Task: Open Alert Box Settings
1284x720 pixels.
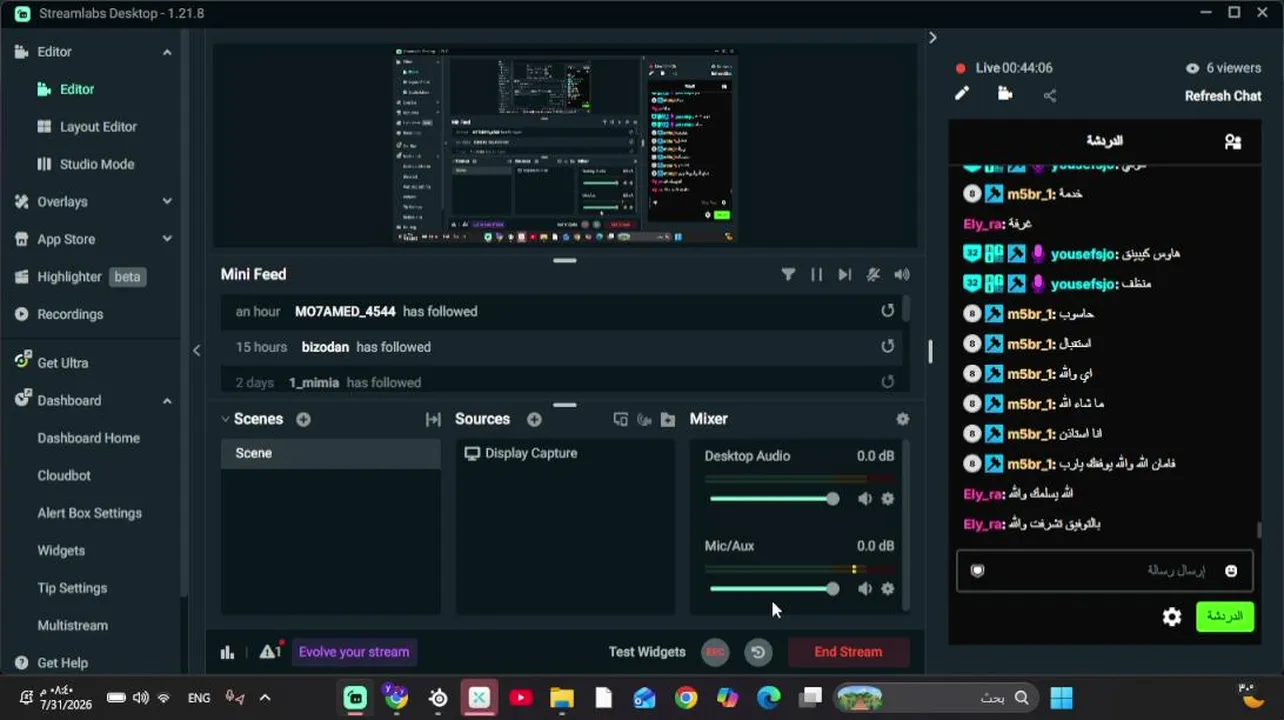Action: click(89, 513)
